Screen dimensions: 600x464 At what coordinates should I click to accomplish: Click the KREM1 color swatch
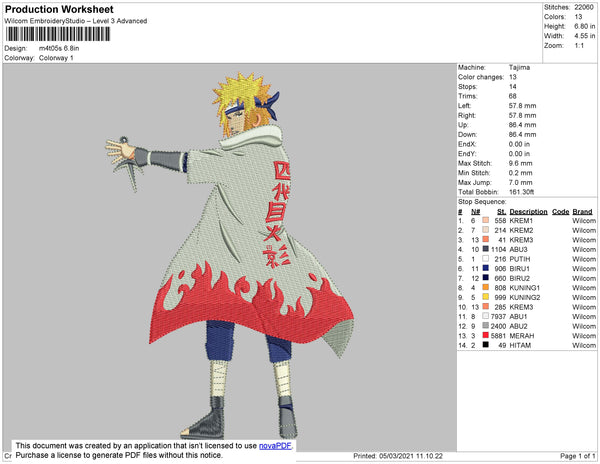486,220
